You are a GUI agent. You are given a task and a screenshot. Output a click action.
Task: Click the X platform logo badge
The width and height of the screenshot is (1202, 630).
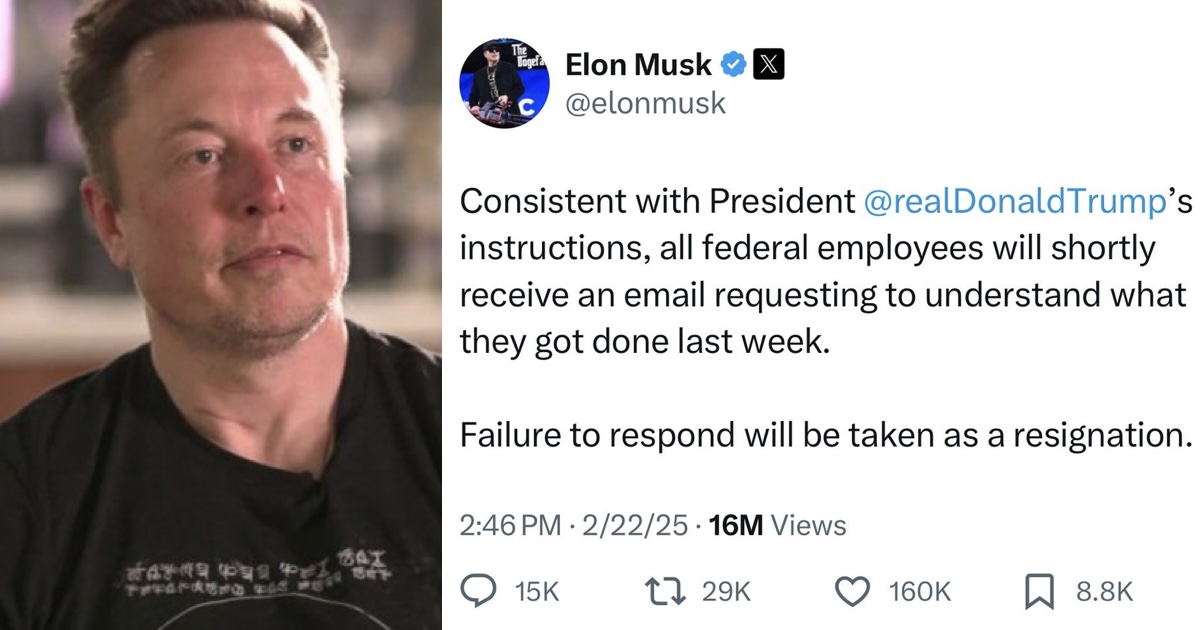[x=770, y=63]
